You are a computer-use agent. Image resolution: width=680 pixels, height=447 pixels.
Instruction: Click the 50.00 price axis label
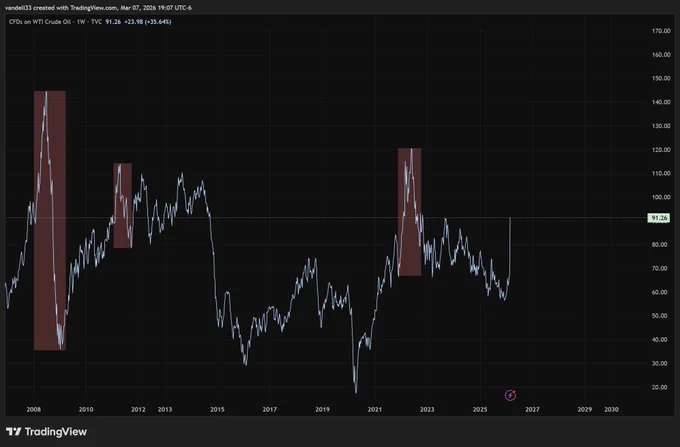pyautogui.click(x=662, y=316)
